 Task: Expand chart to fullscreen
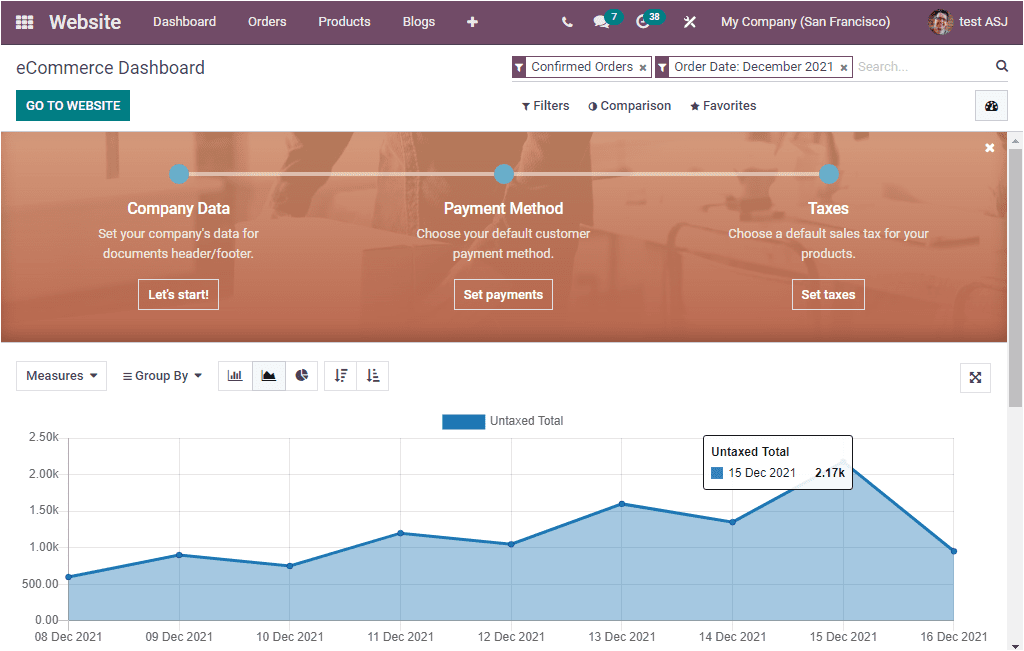pos(975,378)
